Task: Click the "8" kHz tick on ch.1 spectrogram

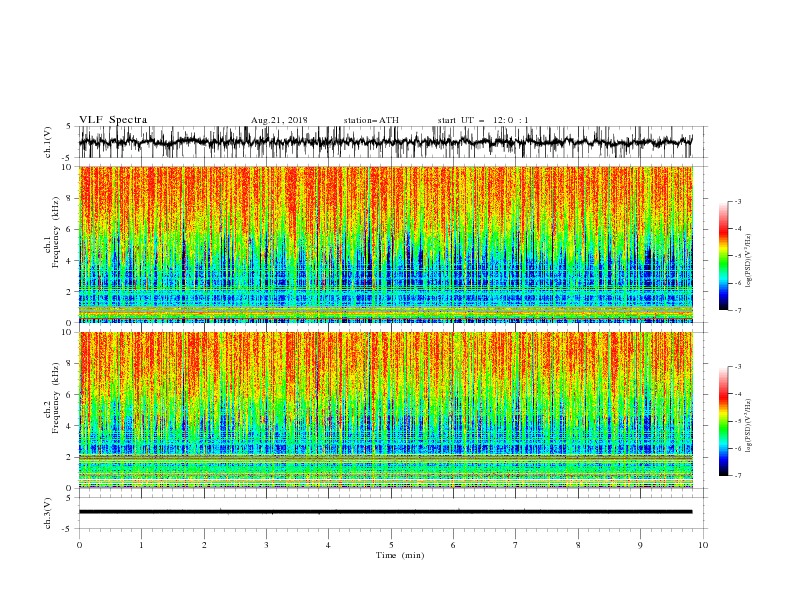Action: tap(71, 198)
